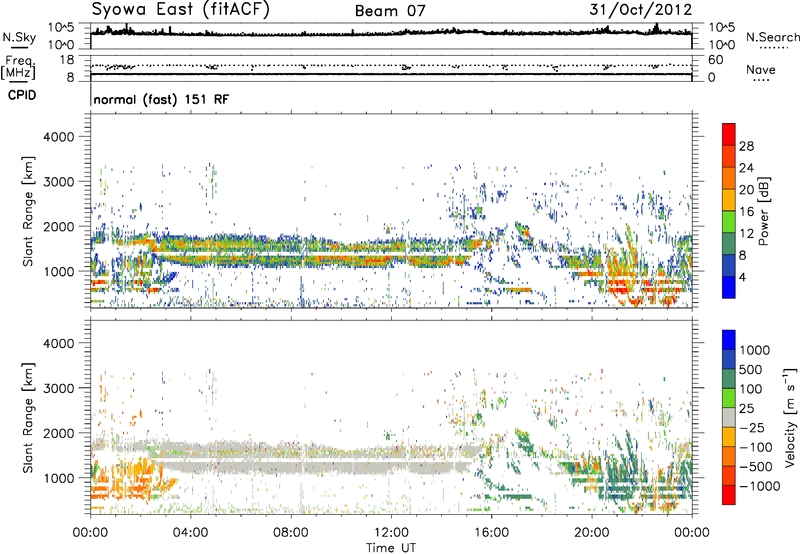
Task: Click the sky noise trace panel
Action: [x=391, y=36]
